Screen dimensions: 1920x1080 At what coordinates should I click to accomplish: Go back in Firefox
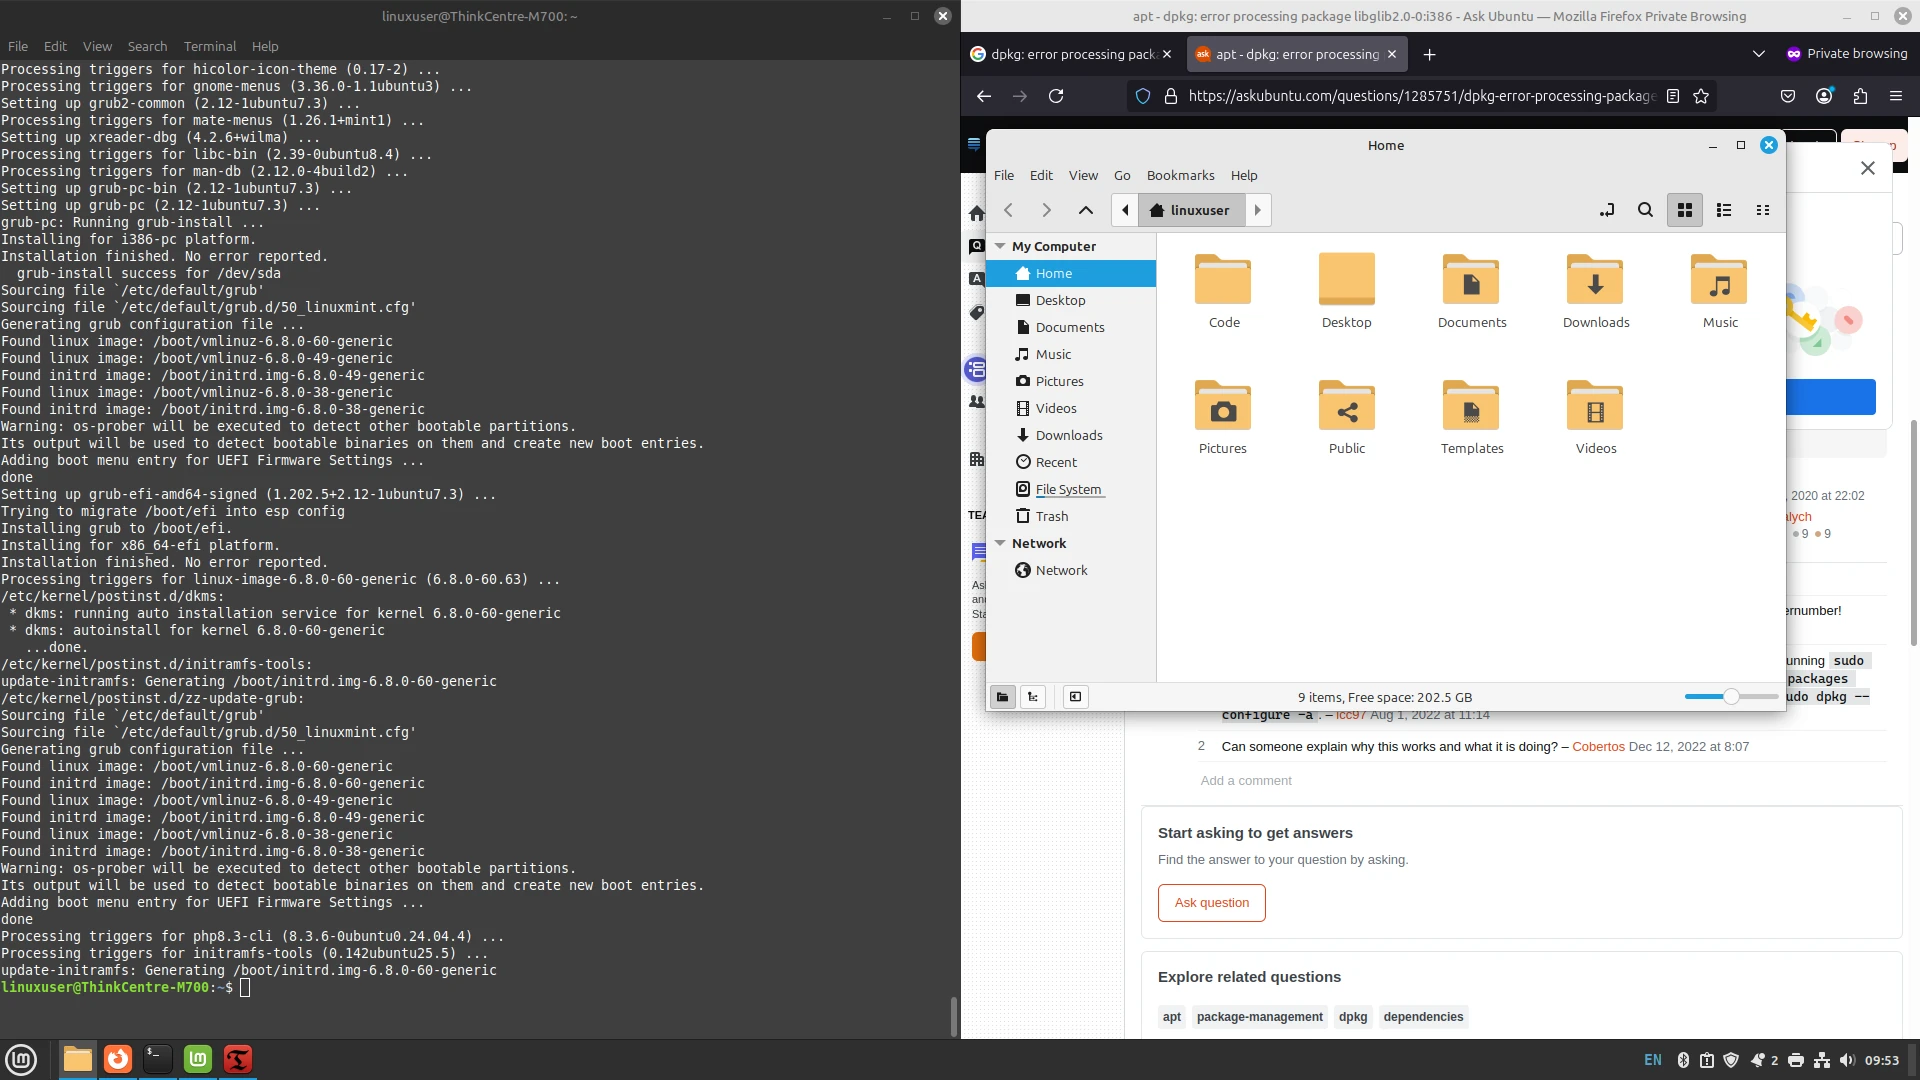(x=984, y=96)
